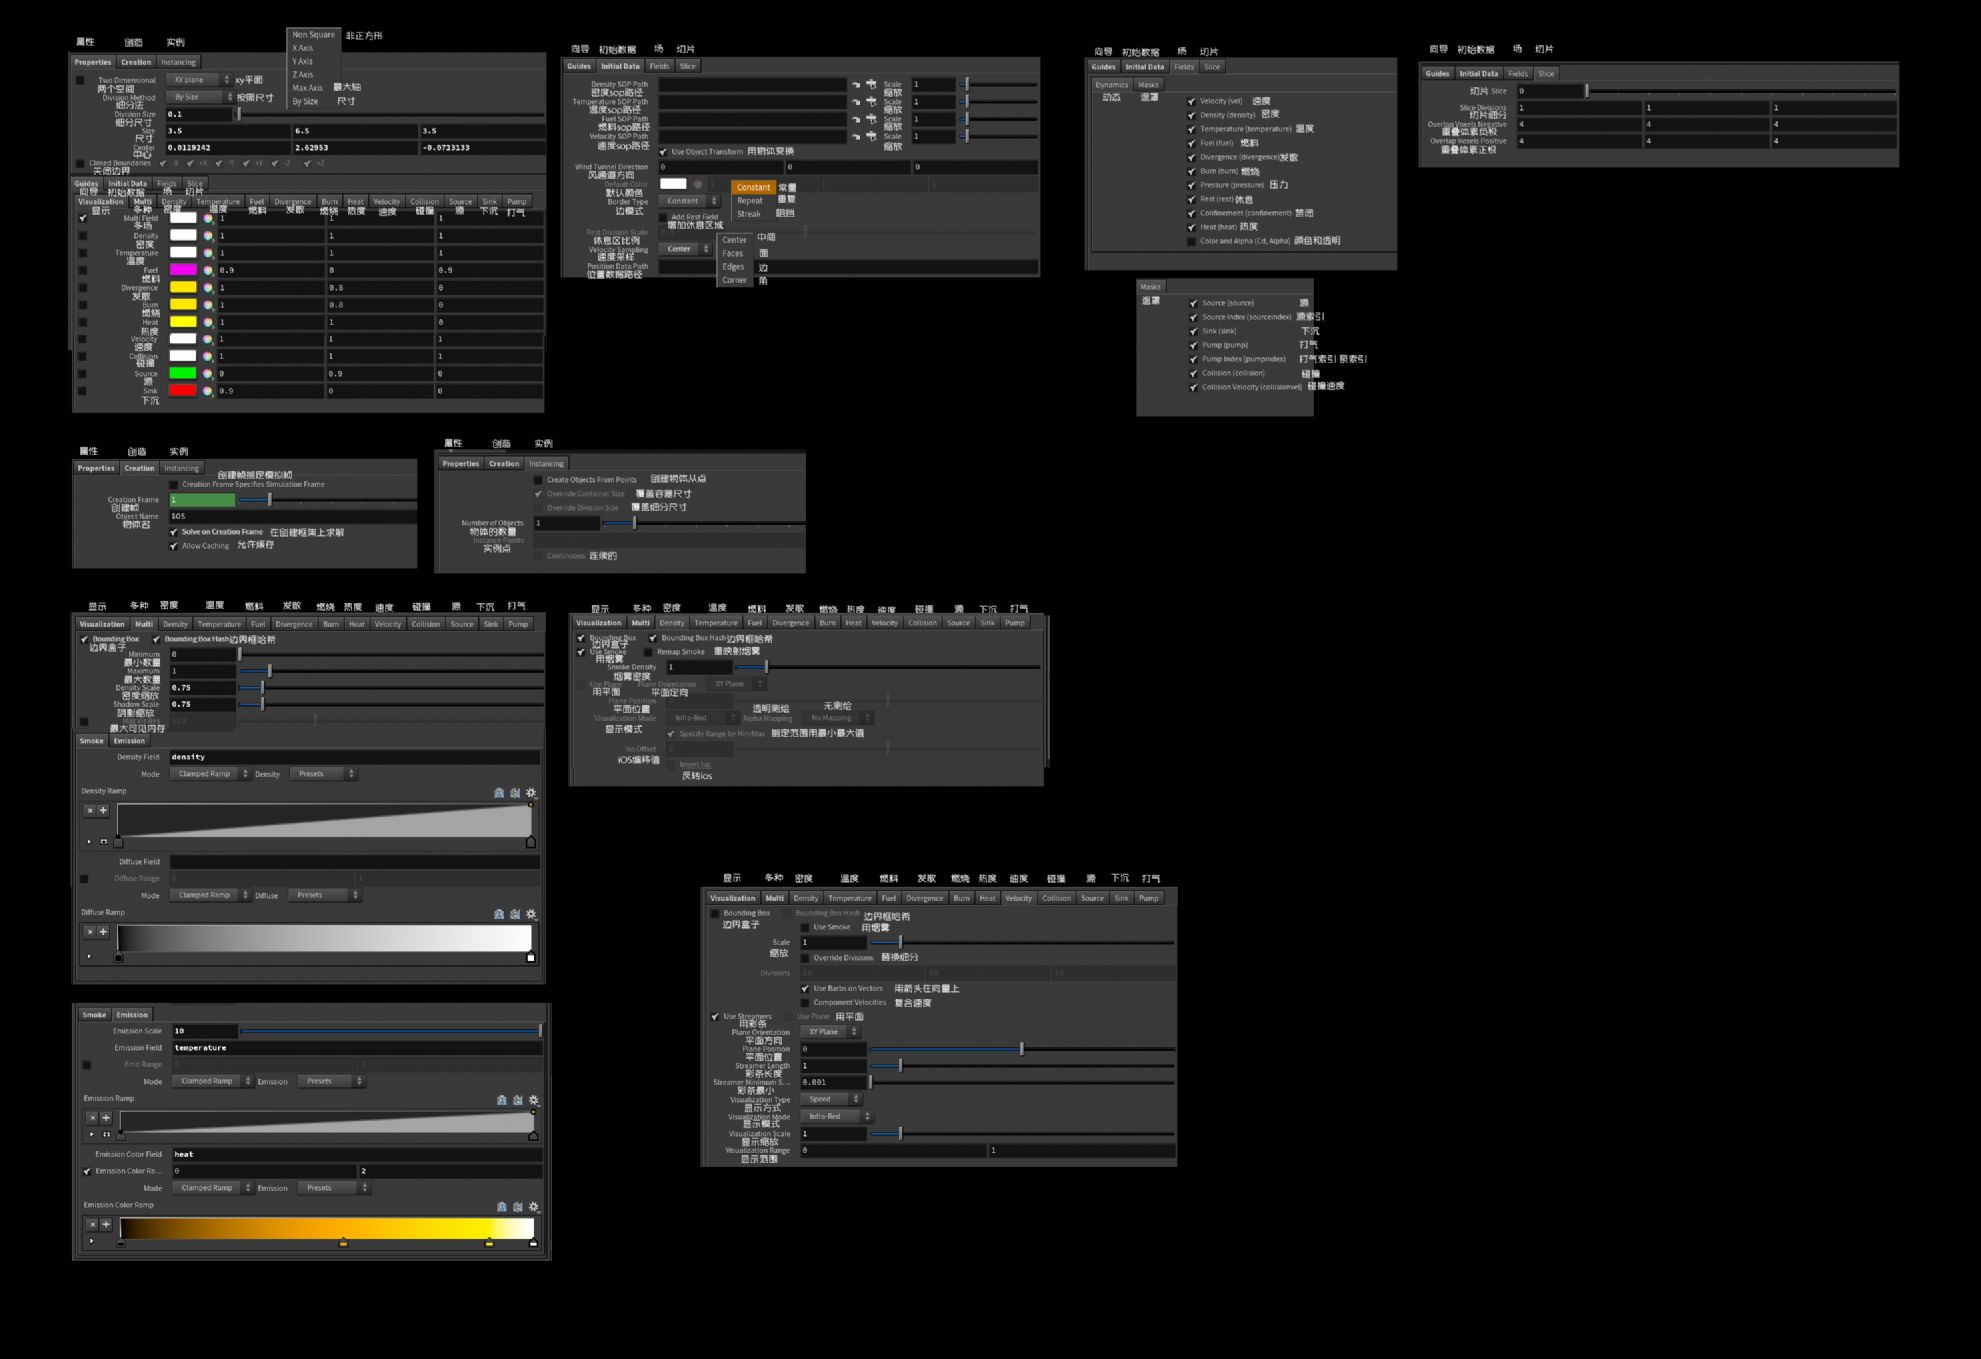Open color picker wheel for Source row
This screenshot has width=1981, height=1359.
[x=208, y=373]
